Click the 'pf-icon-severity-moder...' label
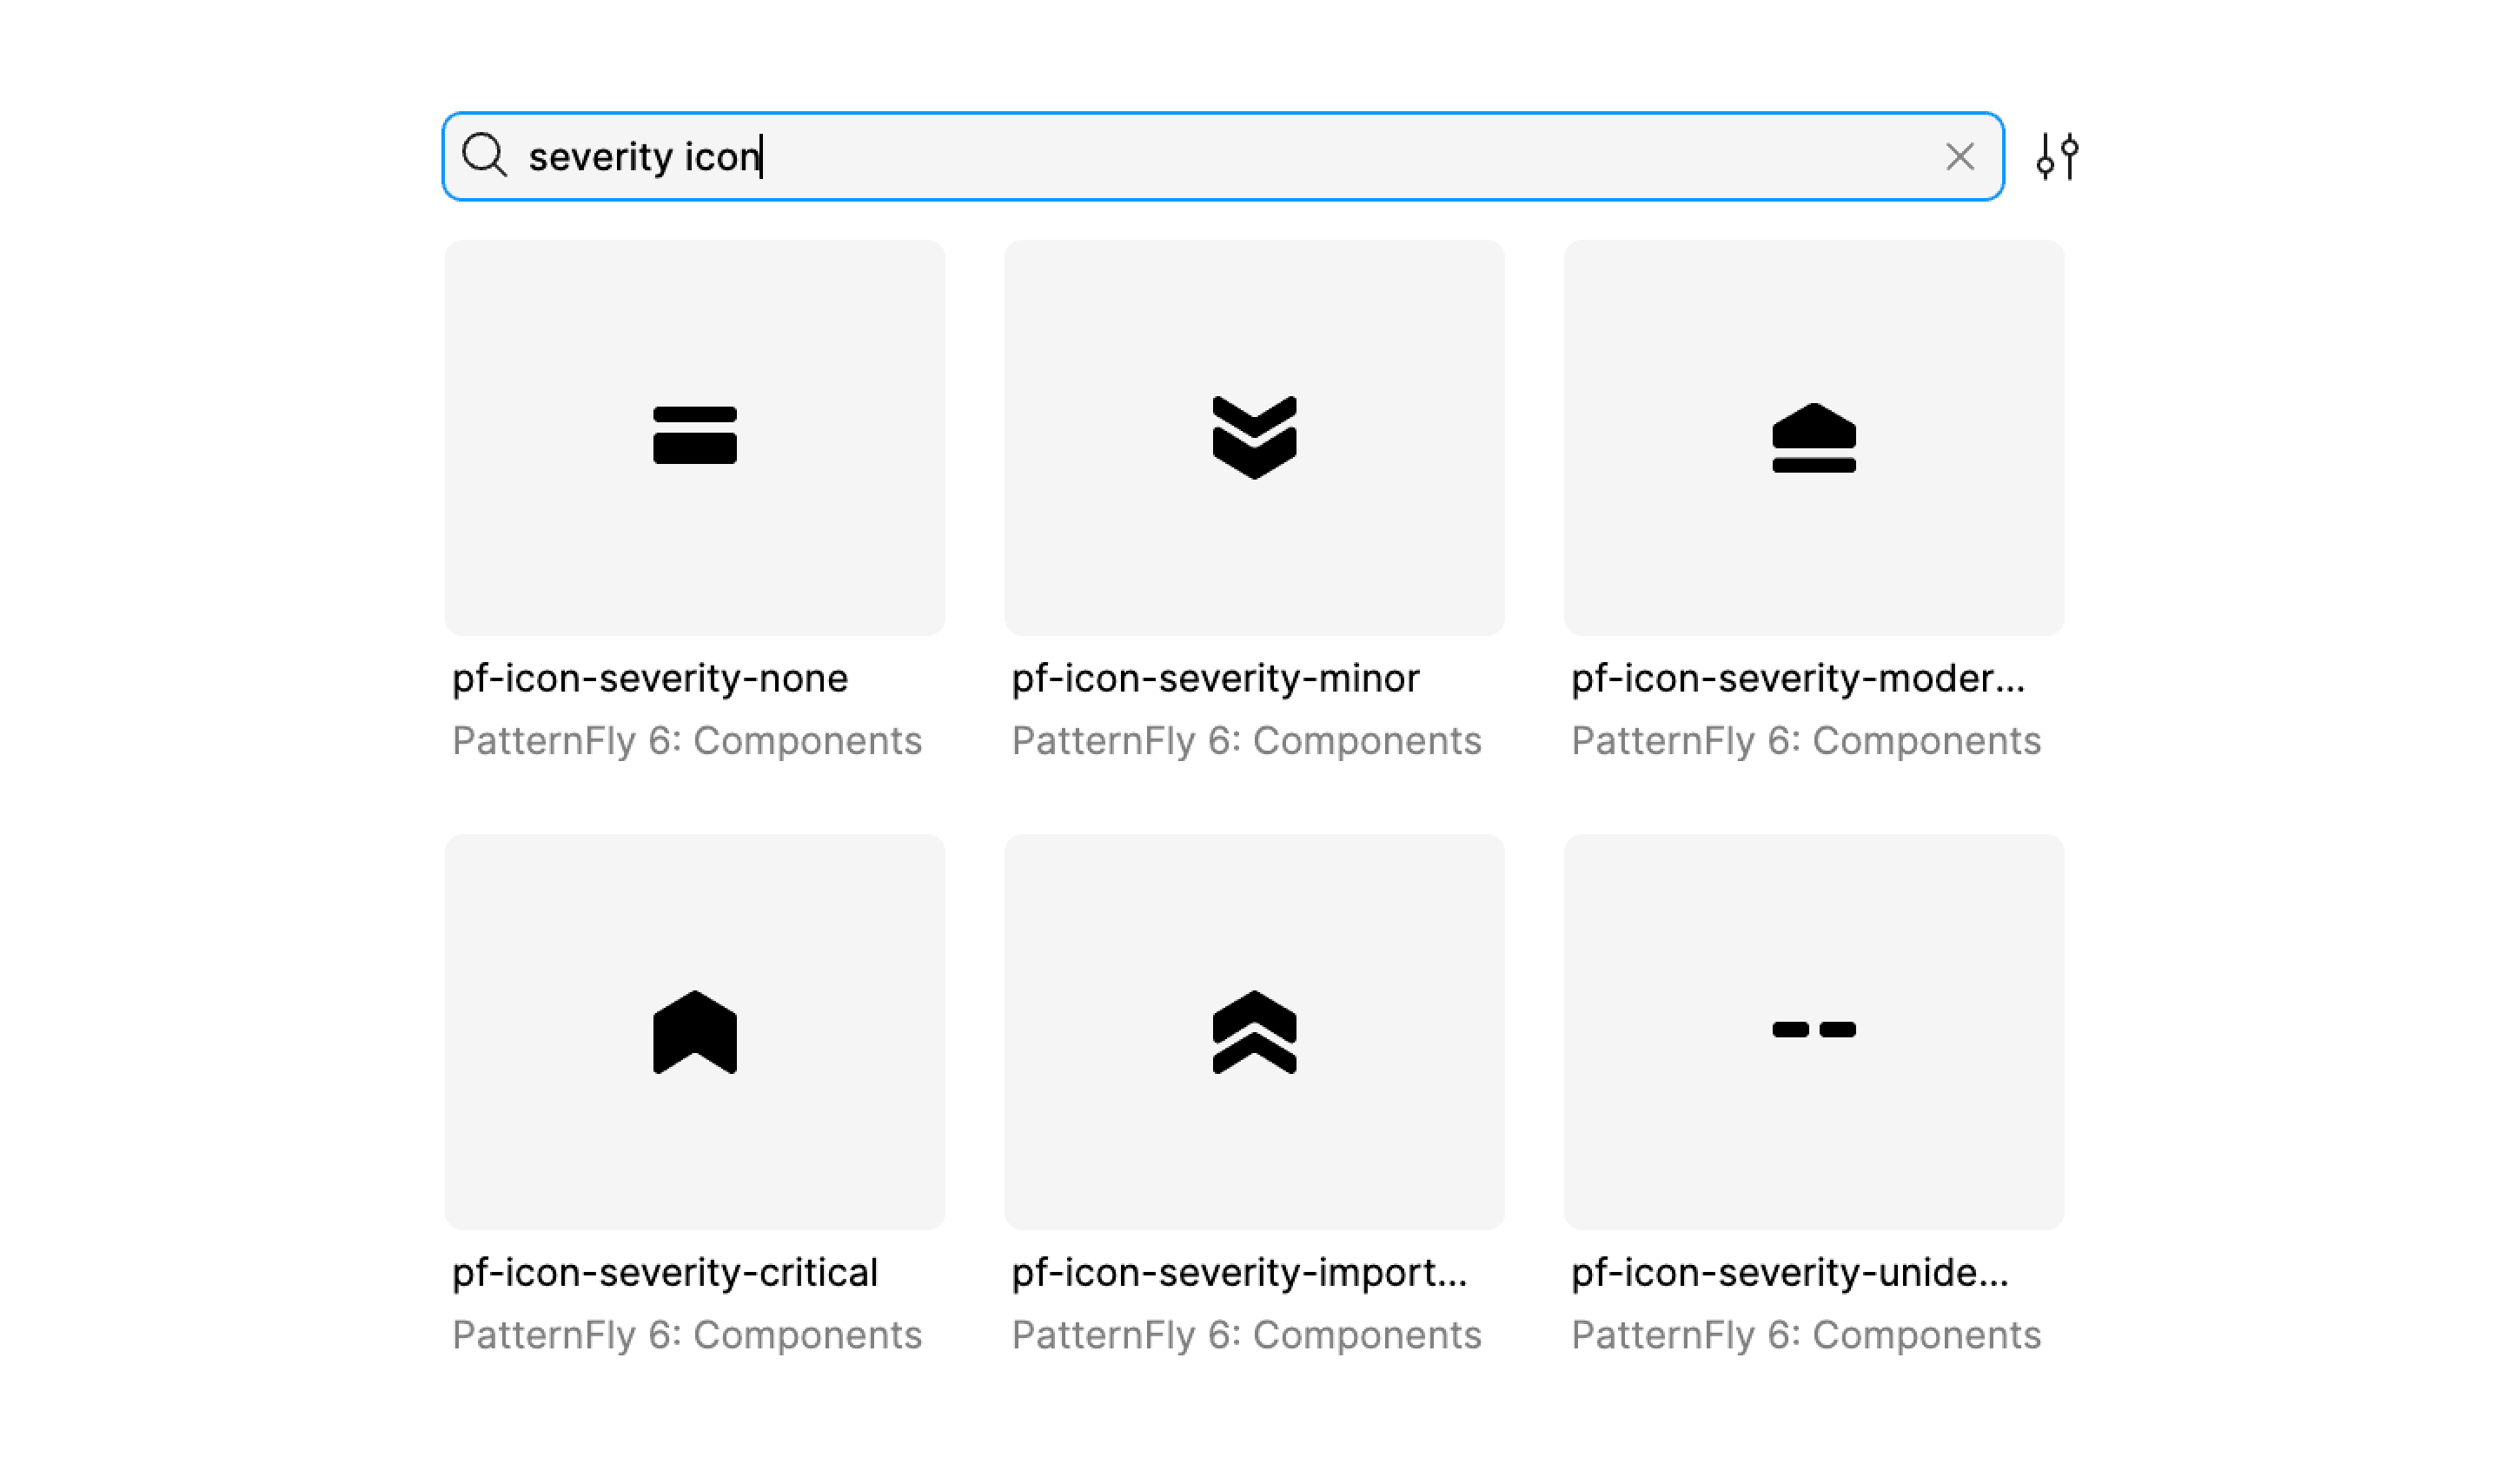This screenshot has height=1477, width=2520. point(1798,679)
